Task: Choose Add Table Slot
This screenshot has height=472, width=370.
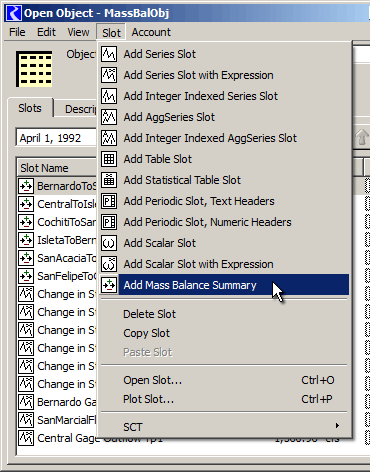Action: [x=225, y=159]
